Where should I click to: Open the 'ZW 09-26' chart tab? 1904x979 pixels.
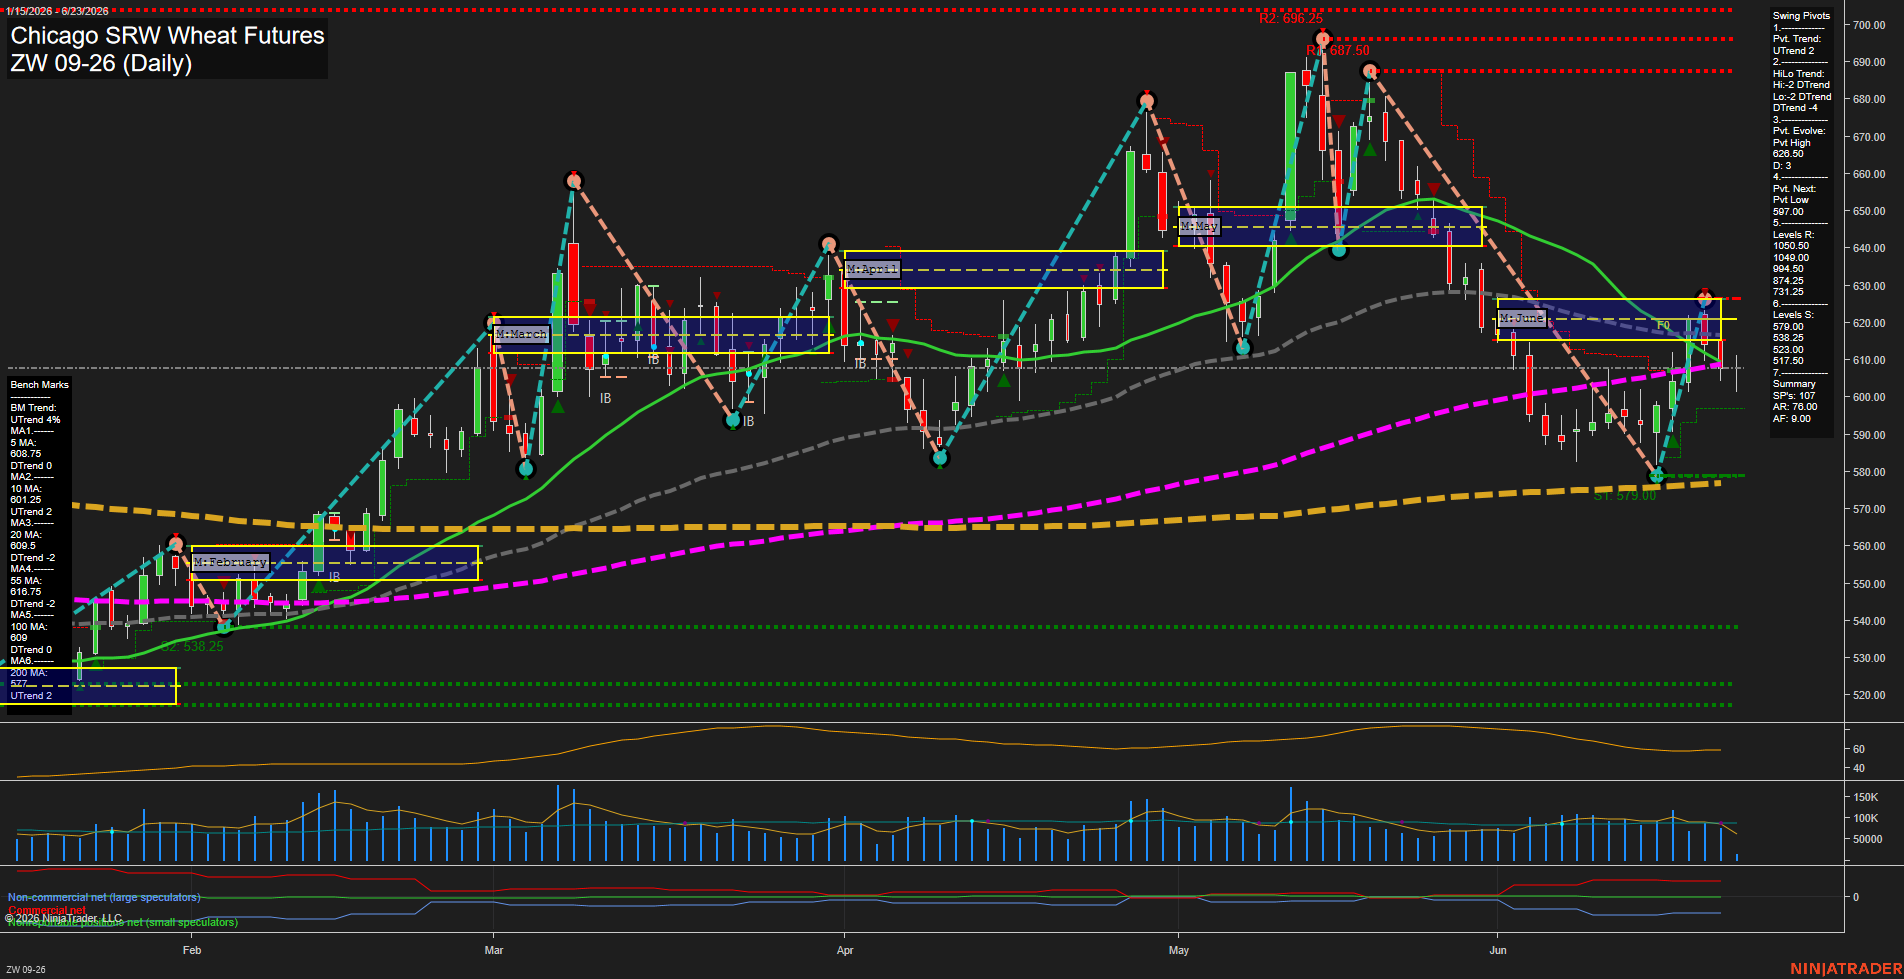[x=26, y=969]
